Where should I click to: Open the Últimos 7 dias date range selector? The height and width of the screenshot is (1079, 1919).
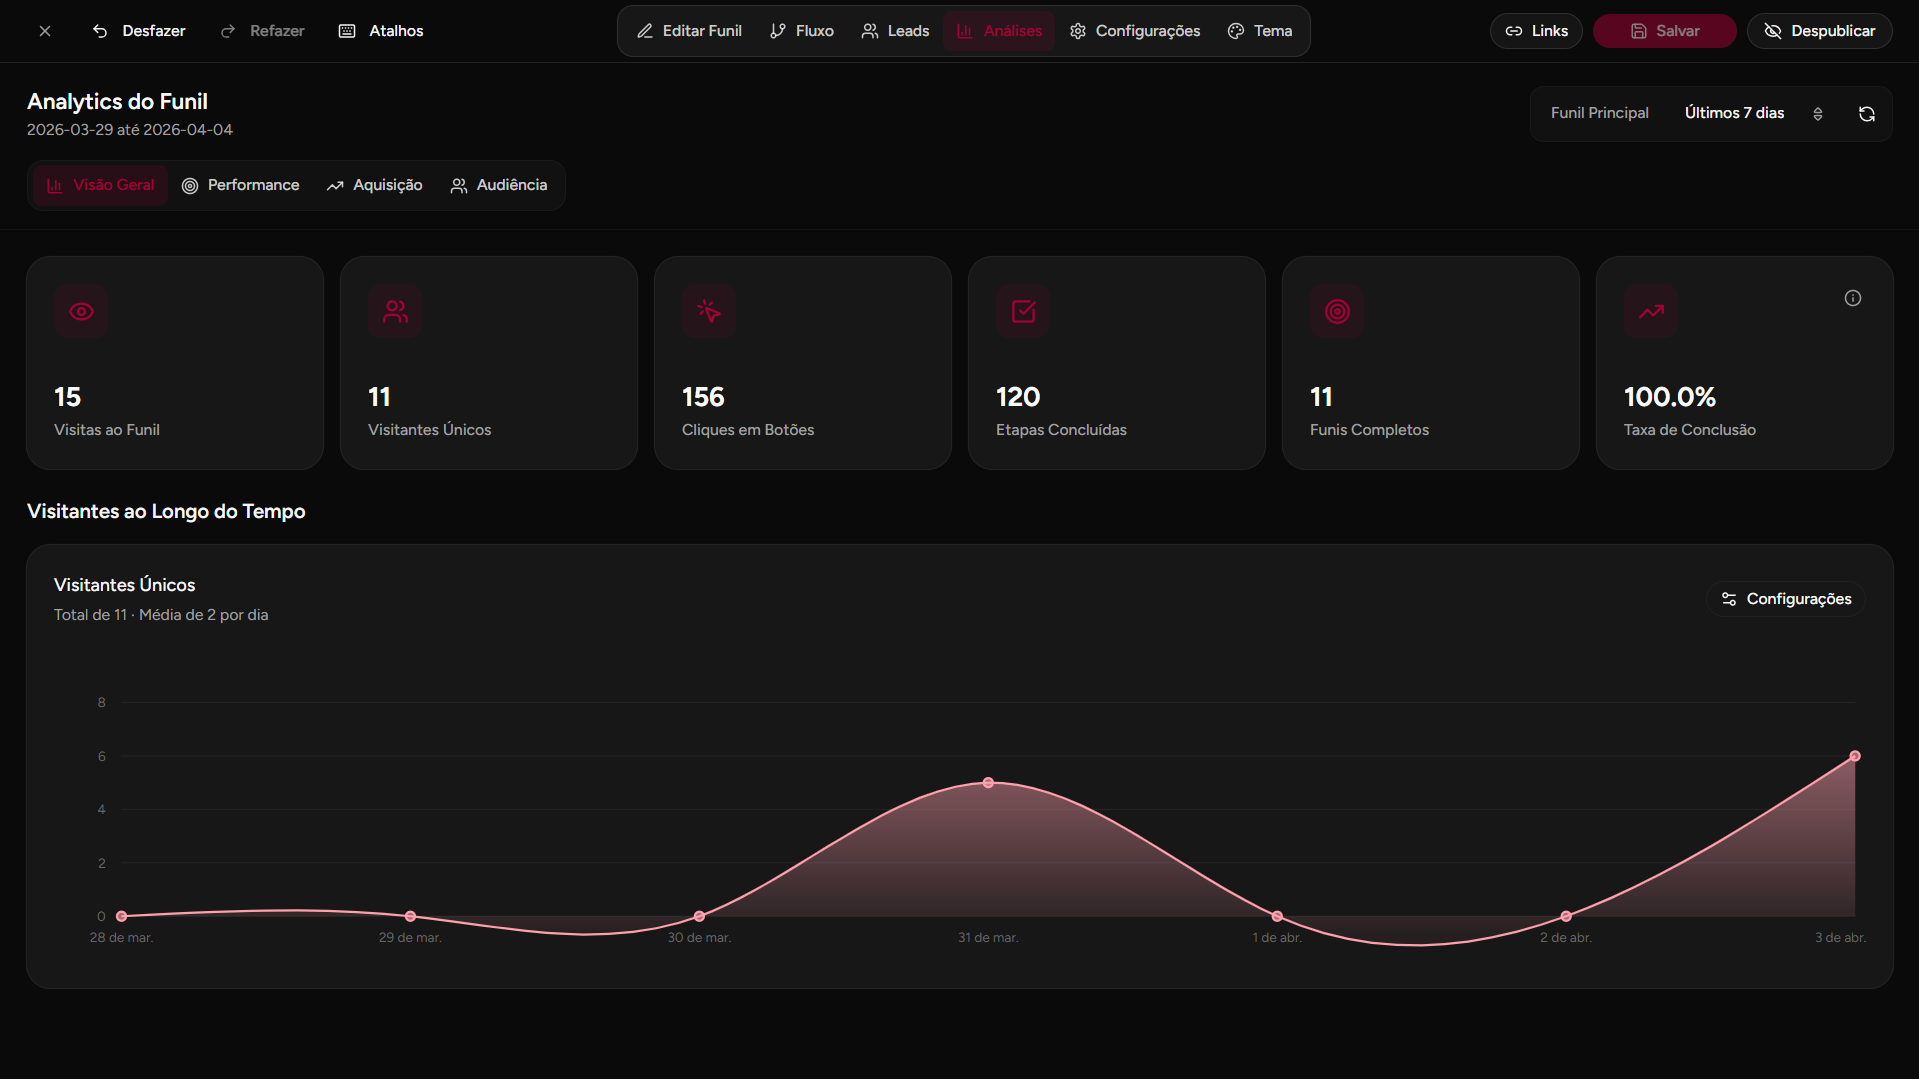point(1734,113)
